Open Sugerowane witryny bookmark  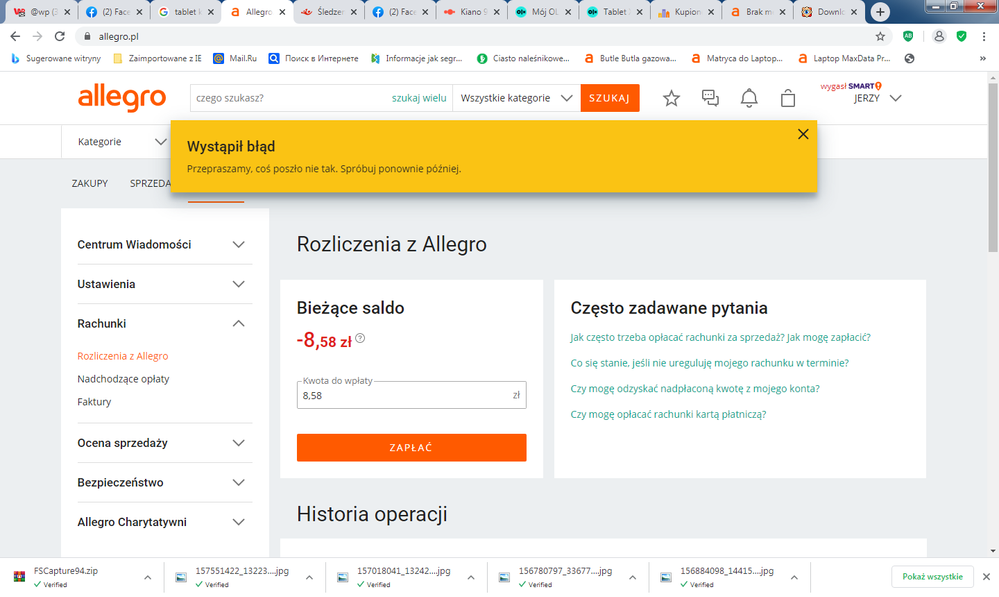point(55,58)
